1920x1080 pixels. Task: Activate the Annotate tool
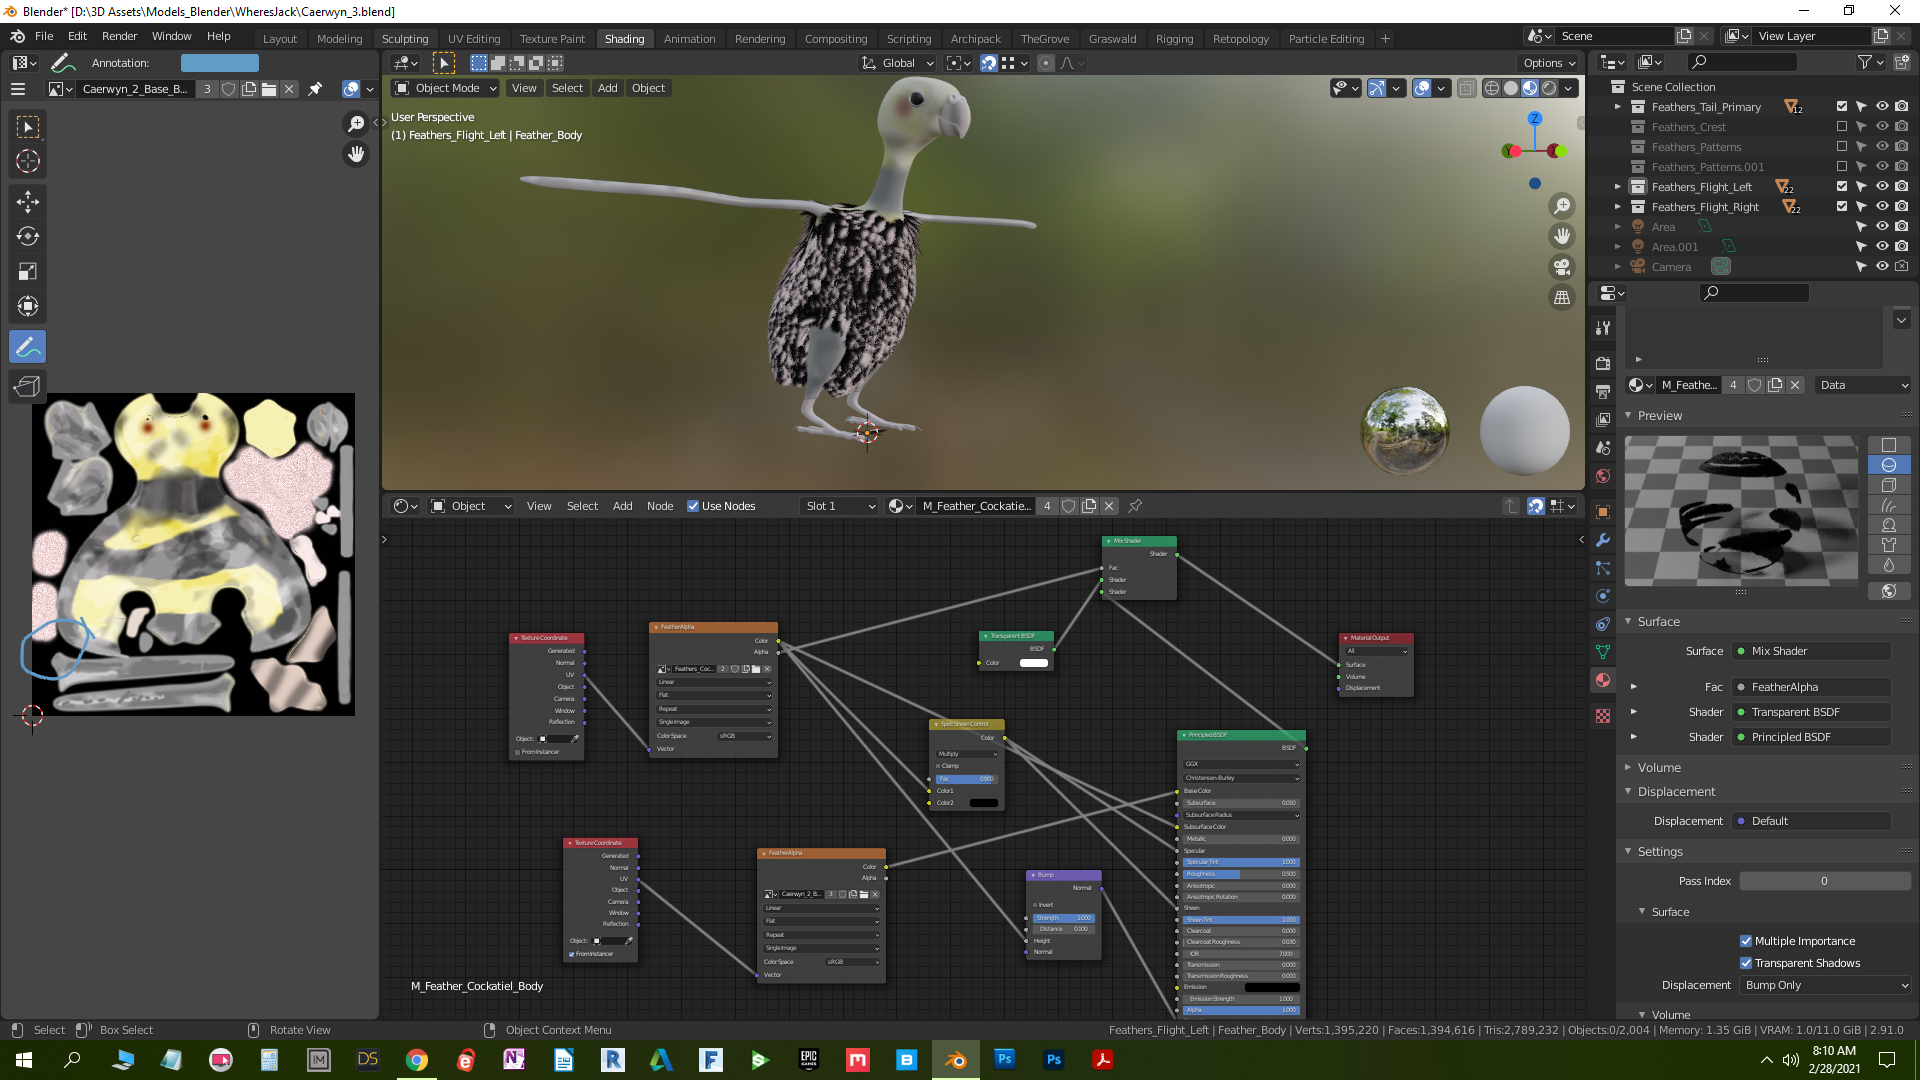tap(27, 346)
